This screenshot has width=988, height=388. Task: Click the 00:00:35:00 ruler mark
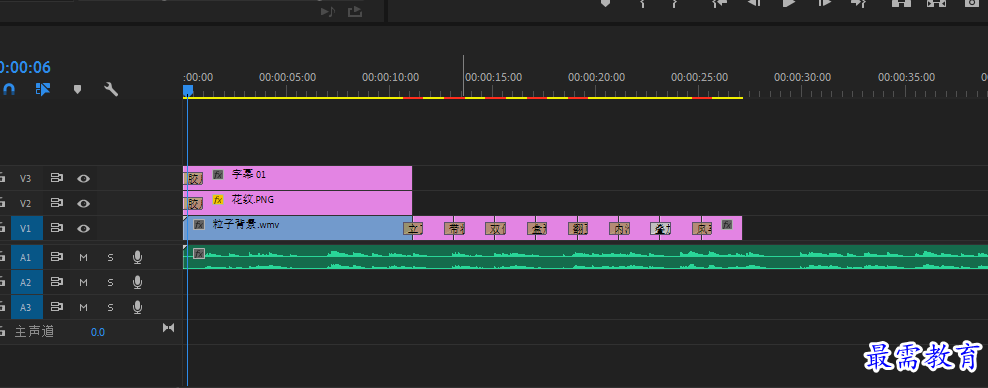point(907,77)
